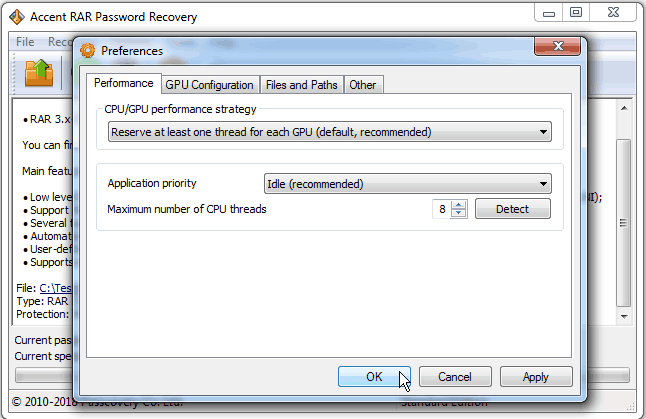
Task: Decrease CPU threads with spinner down arrow
Action: [459, 213]
